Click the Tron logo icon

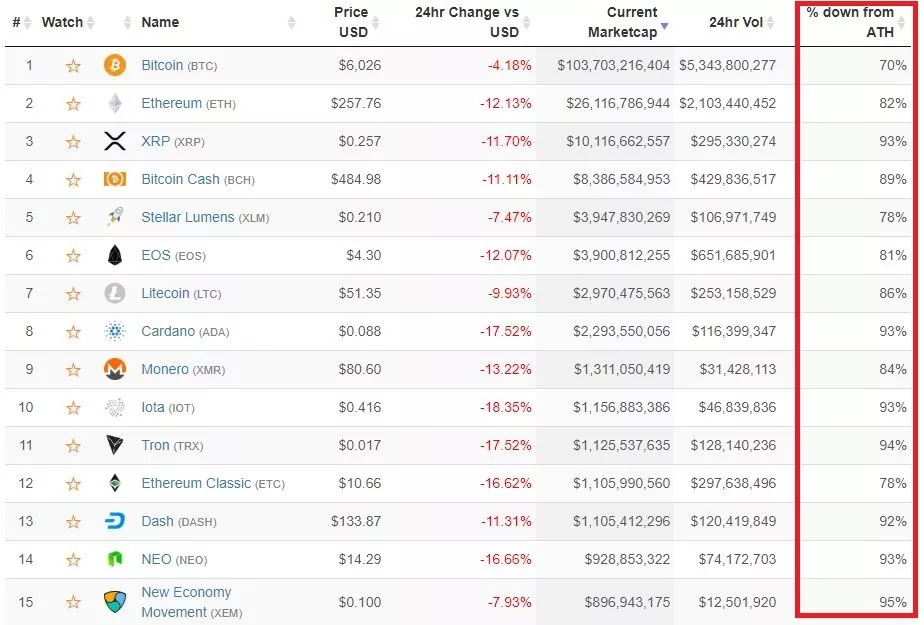(115, 446)
